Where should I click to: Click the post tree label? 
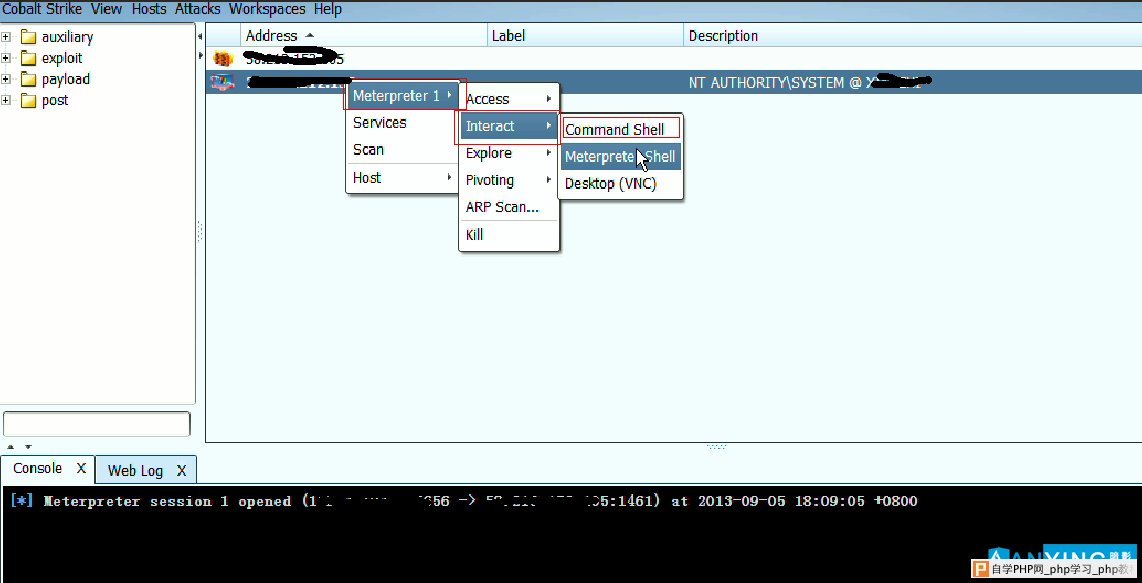(x=55, y=101)
